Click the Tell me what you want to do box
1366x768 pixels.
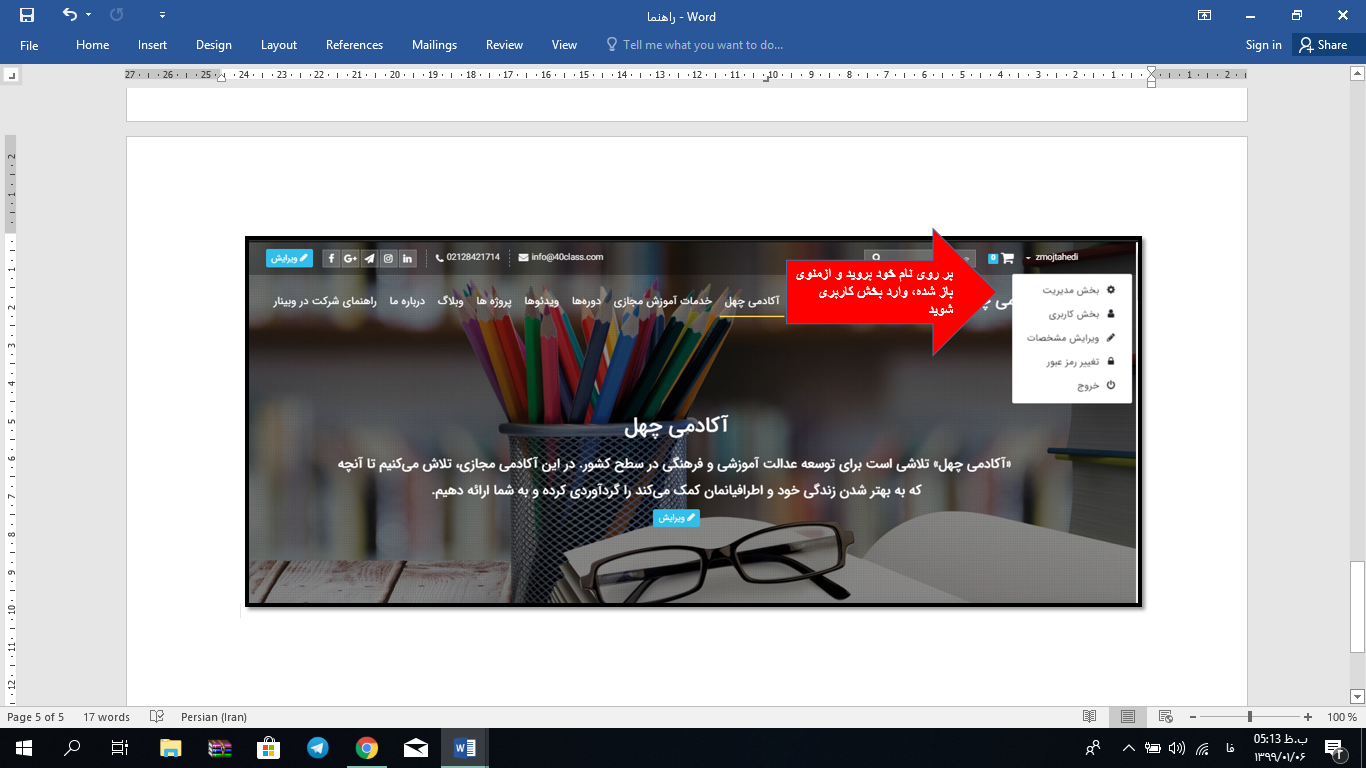[695, 45]
